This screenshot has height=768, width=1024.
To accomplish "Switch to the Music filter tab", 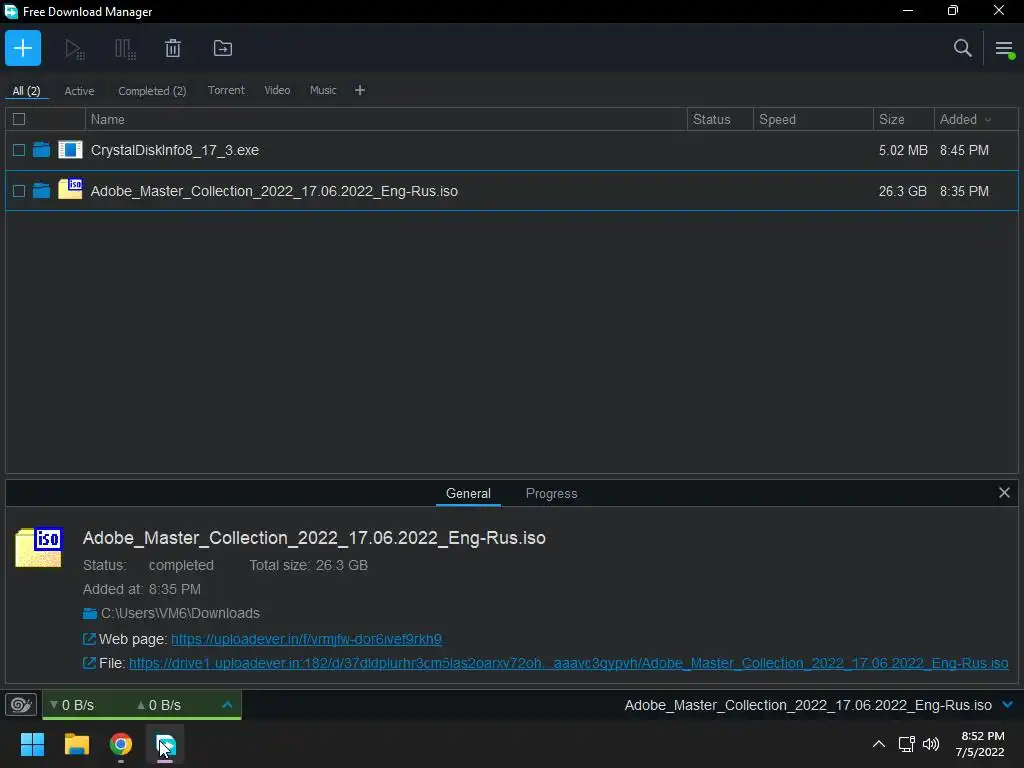I will (323, 90).
